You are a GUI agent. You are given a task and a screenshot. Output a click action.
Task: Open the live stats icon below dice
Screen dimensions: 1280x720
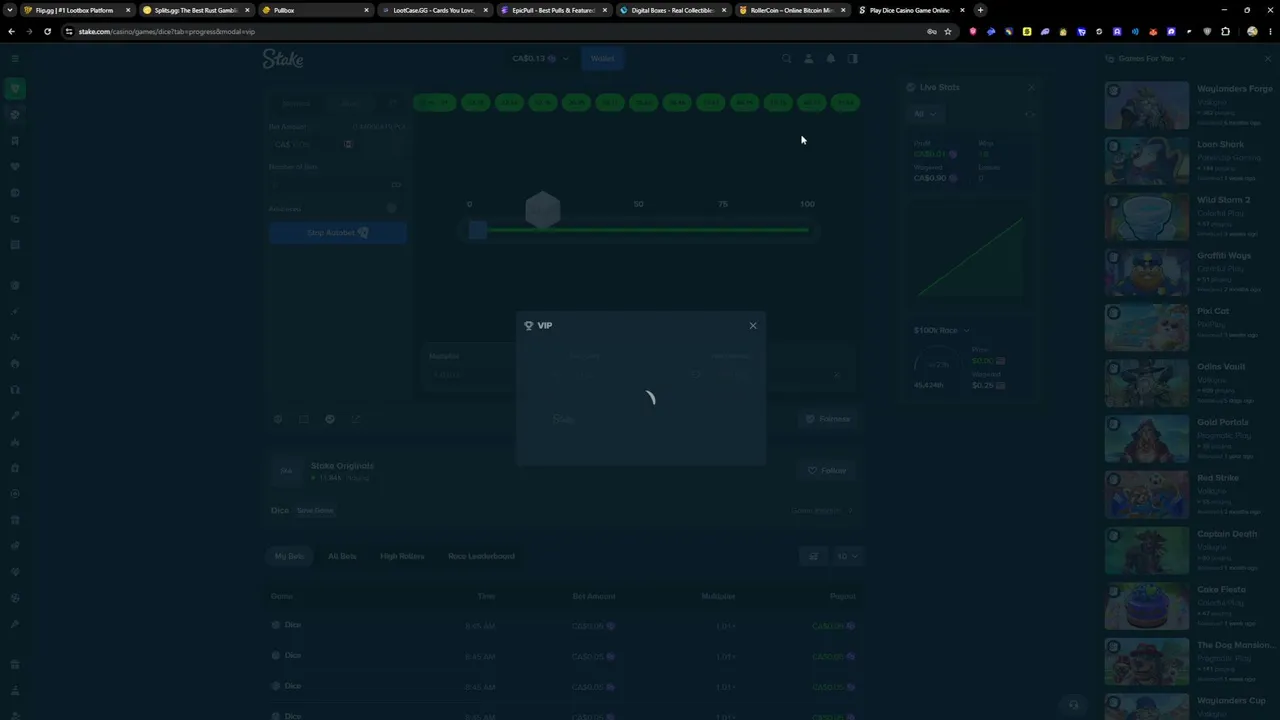coord(330,419)
